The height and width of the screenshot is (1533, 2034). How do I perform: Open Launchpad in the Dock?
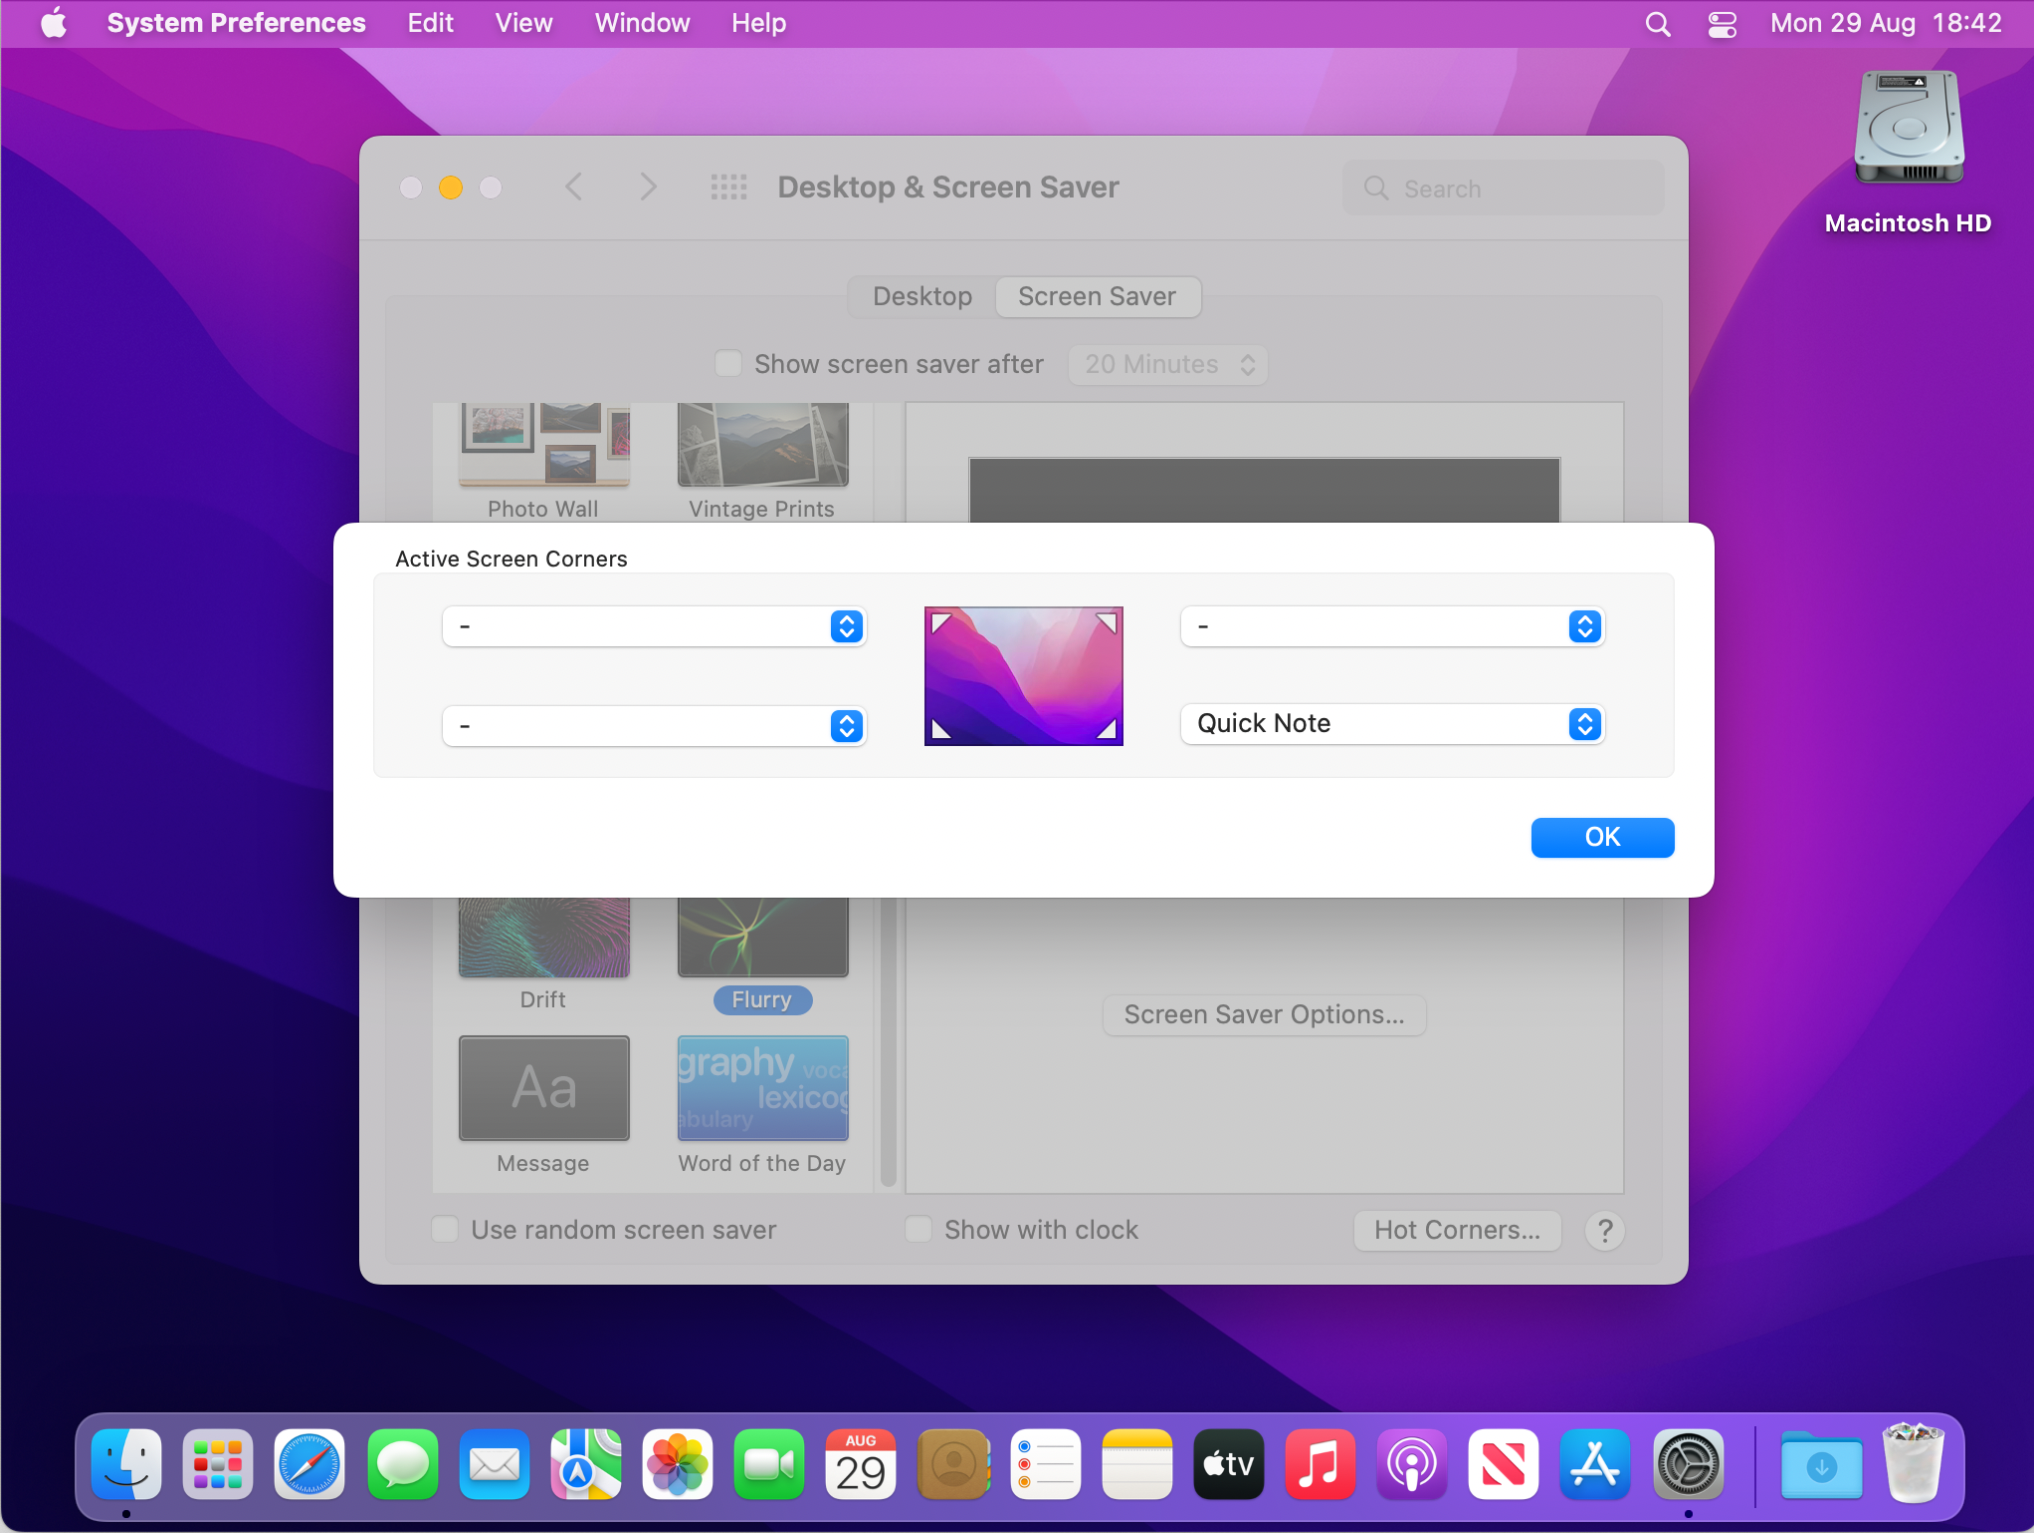coord(218,1464)
